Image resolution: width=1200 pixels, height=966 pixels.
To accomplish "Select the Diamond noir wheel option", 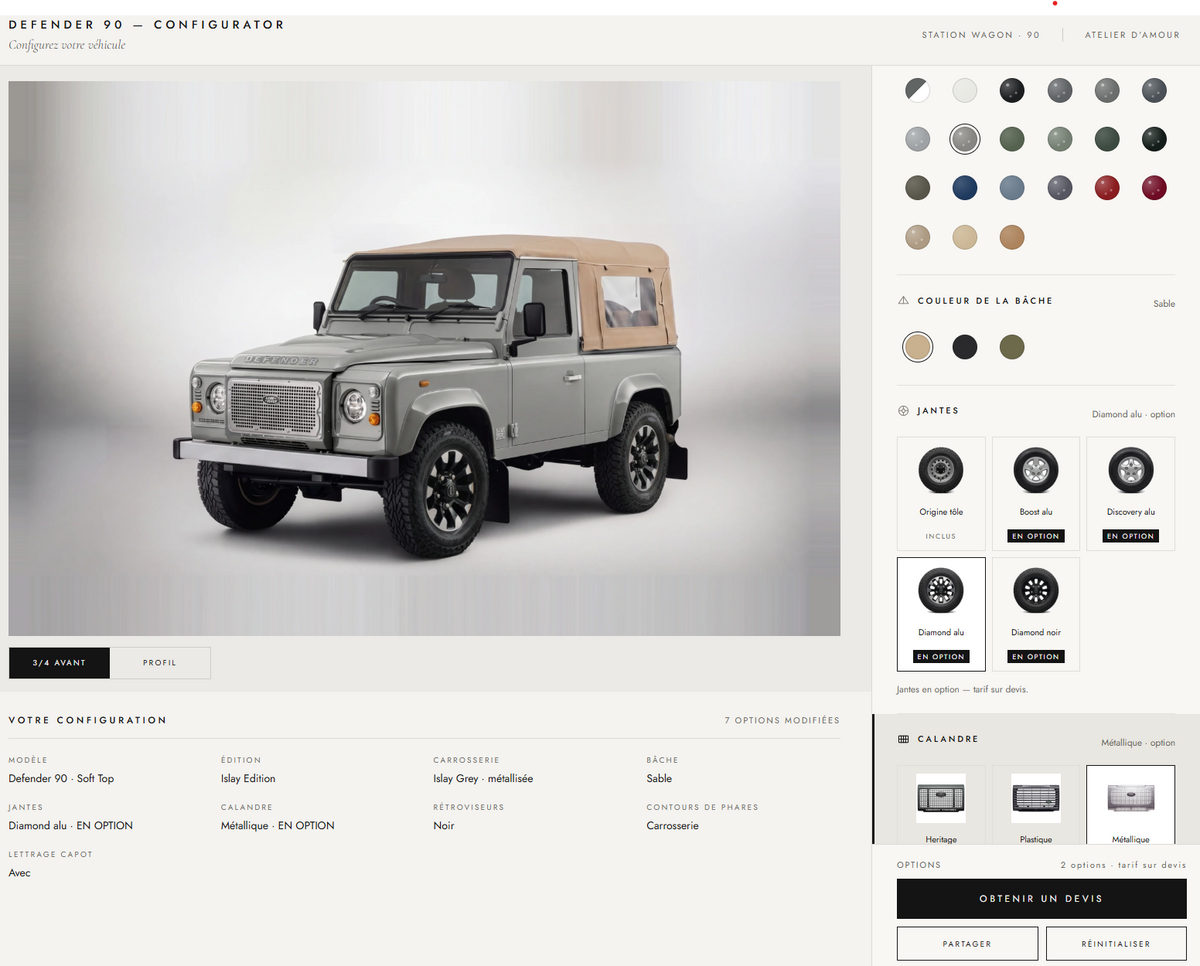I will (x=1036, y=614).
